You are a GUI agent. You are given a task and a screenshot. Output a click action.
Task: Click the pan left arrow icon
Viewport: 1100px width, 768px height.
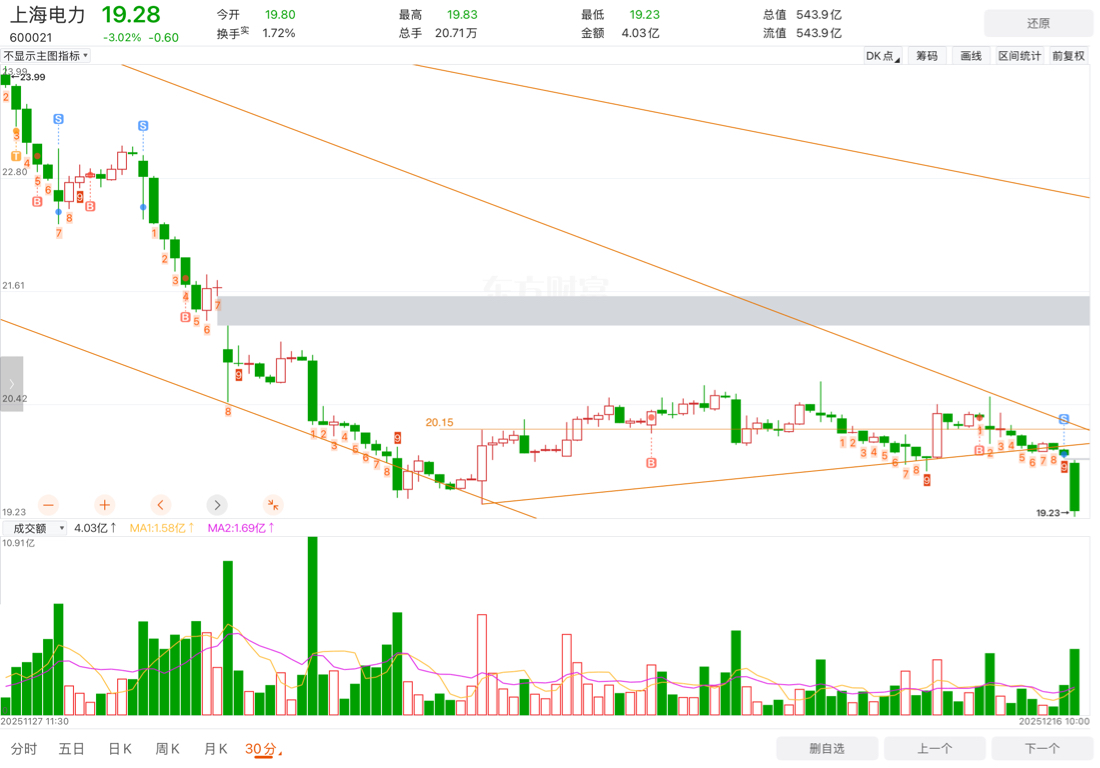pos(161,504)
